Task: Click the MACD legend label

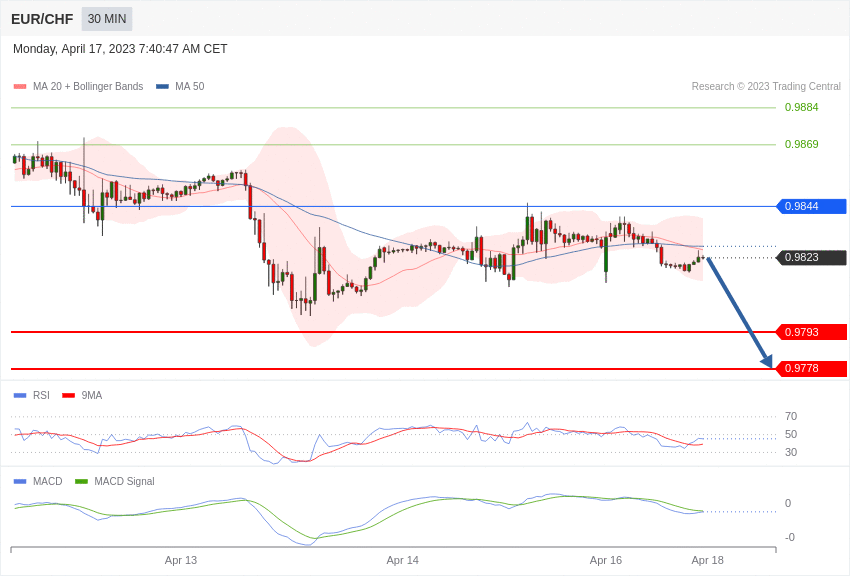Action: (x=48, y=481)
